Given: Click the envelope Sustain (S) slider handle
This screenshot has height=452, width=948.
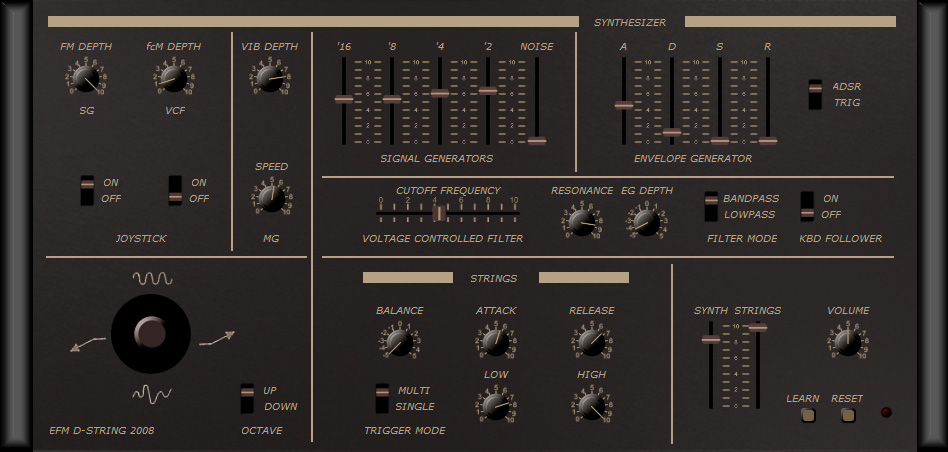Looking at the screenshot, I should point(719,141).
